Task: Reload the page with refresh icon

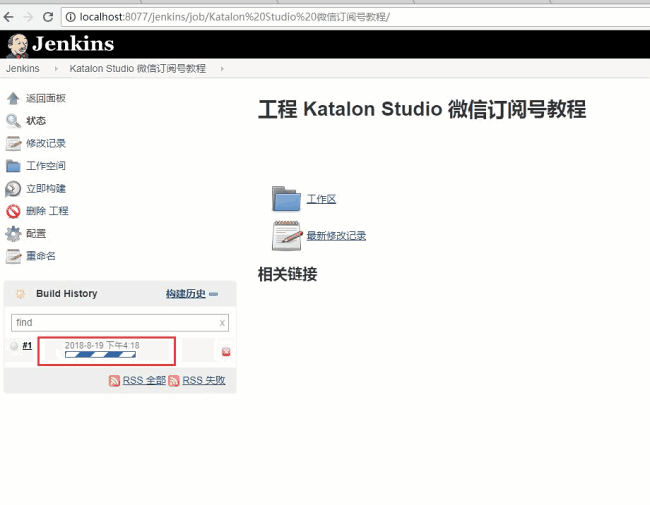Action: (x=48, y=17)
